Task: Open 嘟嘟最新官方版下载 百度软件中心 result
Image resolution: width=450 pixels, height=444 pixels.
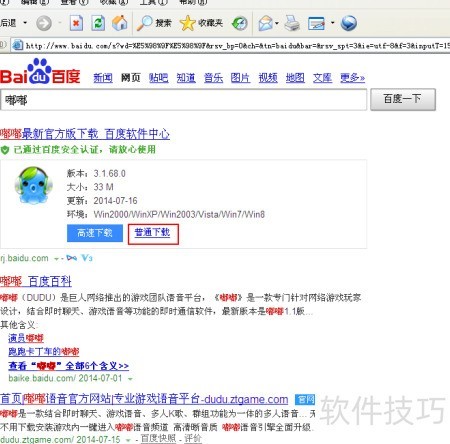Action: tap(85, 134)
